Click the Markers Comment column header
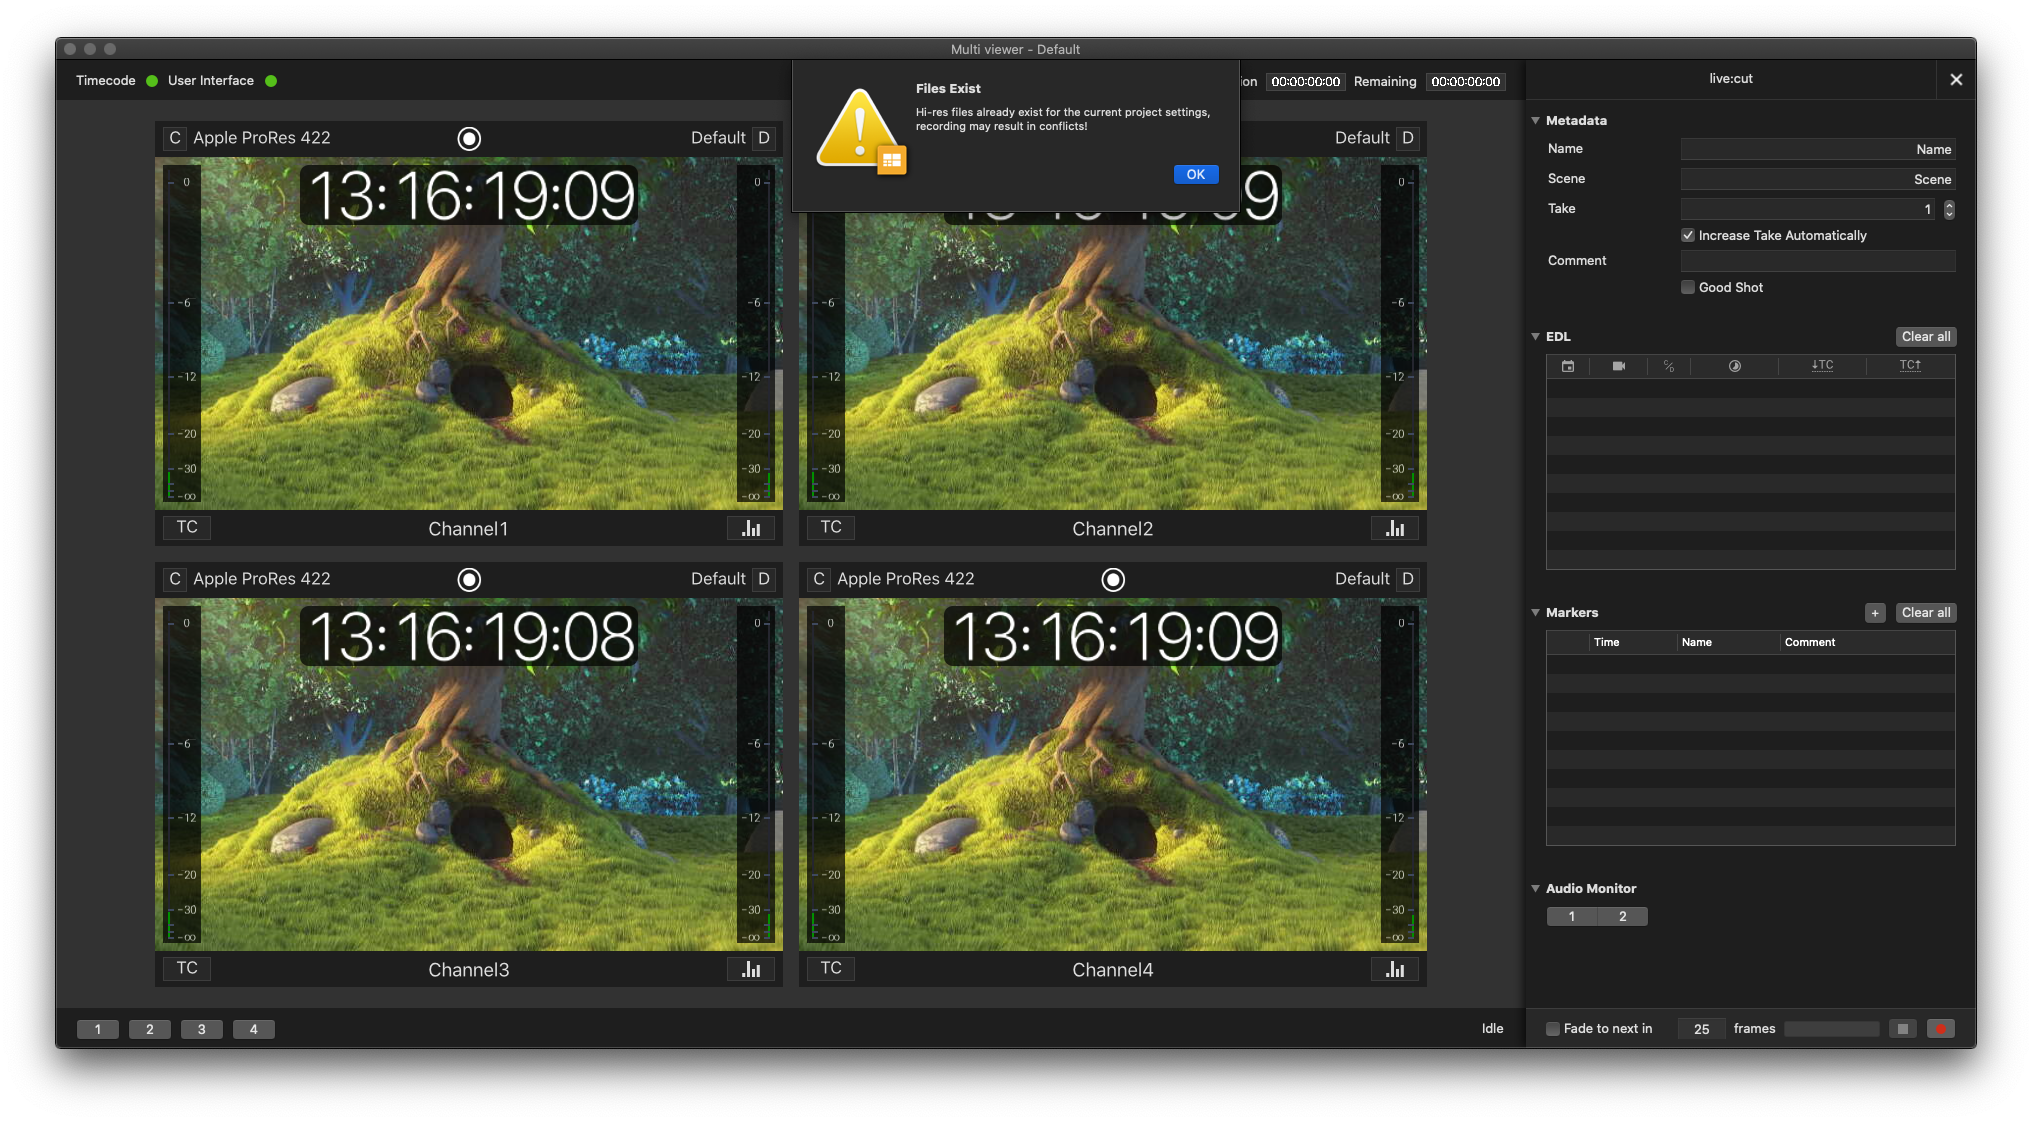Viewport: 2032px width, 1122px height. [1810, 642]
